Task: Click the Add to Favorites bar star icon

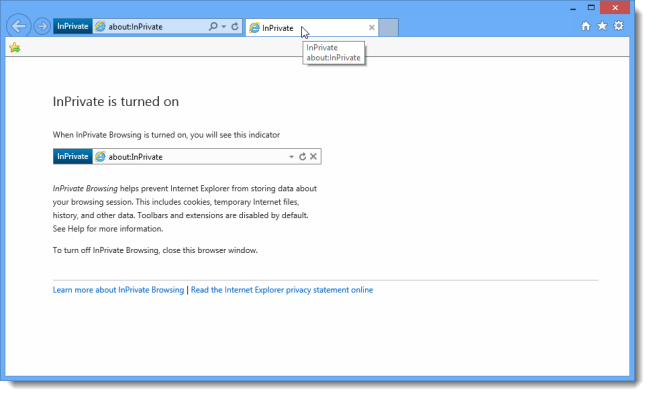Action: 15,48
